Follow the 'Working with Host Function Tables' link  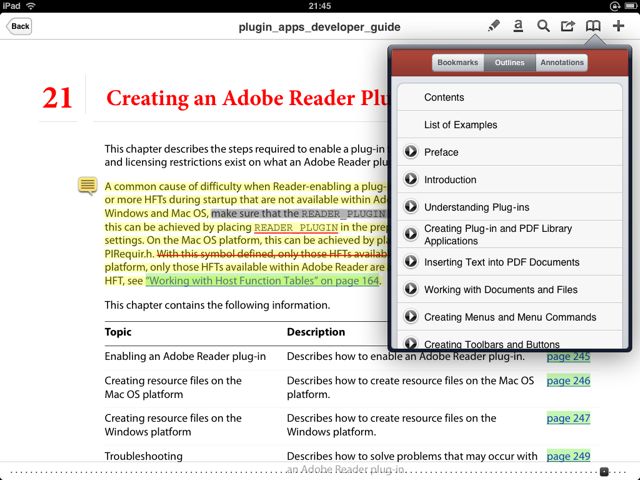pyautogui.click(x=262, y=281)
